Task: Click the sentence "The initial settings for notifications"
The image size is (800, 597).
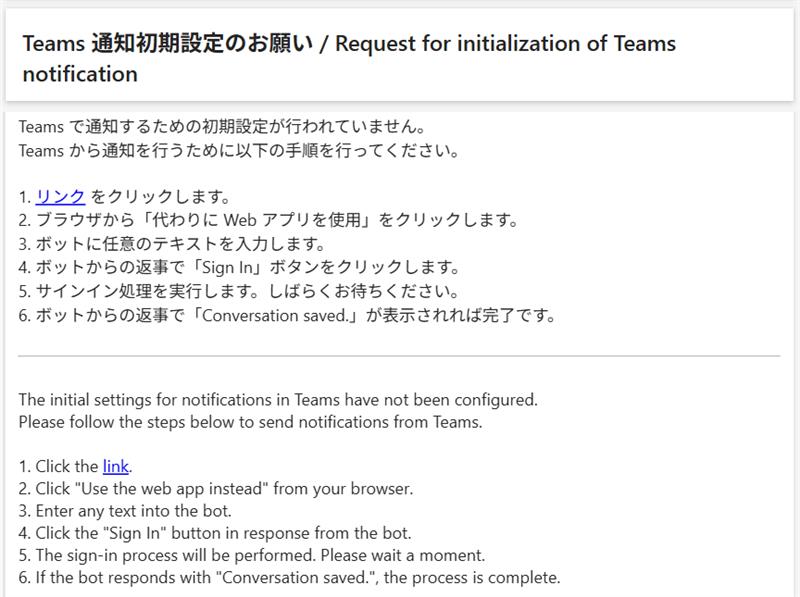Action: (278, 400)
